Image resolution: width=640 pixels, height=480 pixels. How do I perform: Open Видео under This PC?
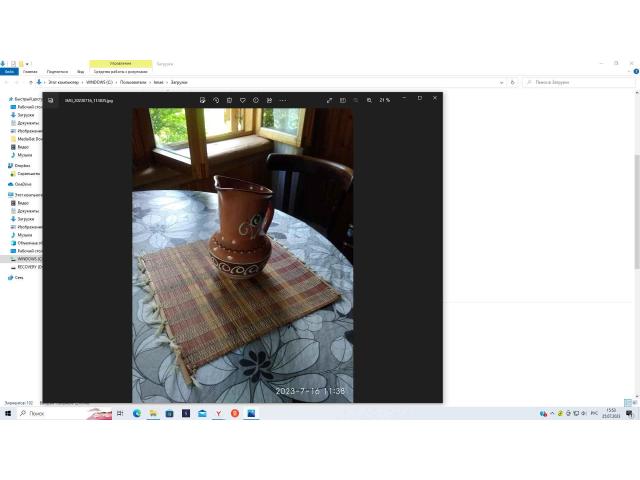[x=20, y=203]
